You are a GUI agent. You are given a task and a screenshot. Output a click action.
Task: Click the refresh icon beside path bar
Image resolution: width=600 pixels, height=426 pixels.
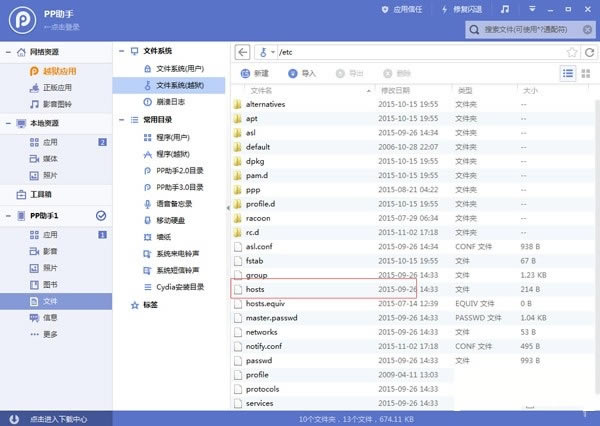point(590,52)
